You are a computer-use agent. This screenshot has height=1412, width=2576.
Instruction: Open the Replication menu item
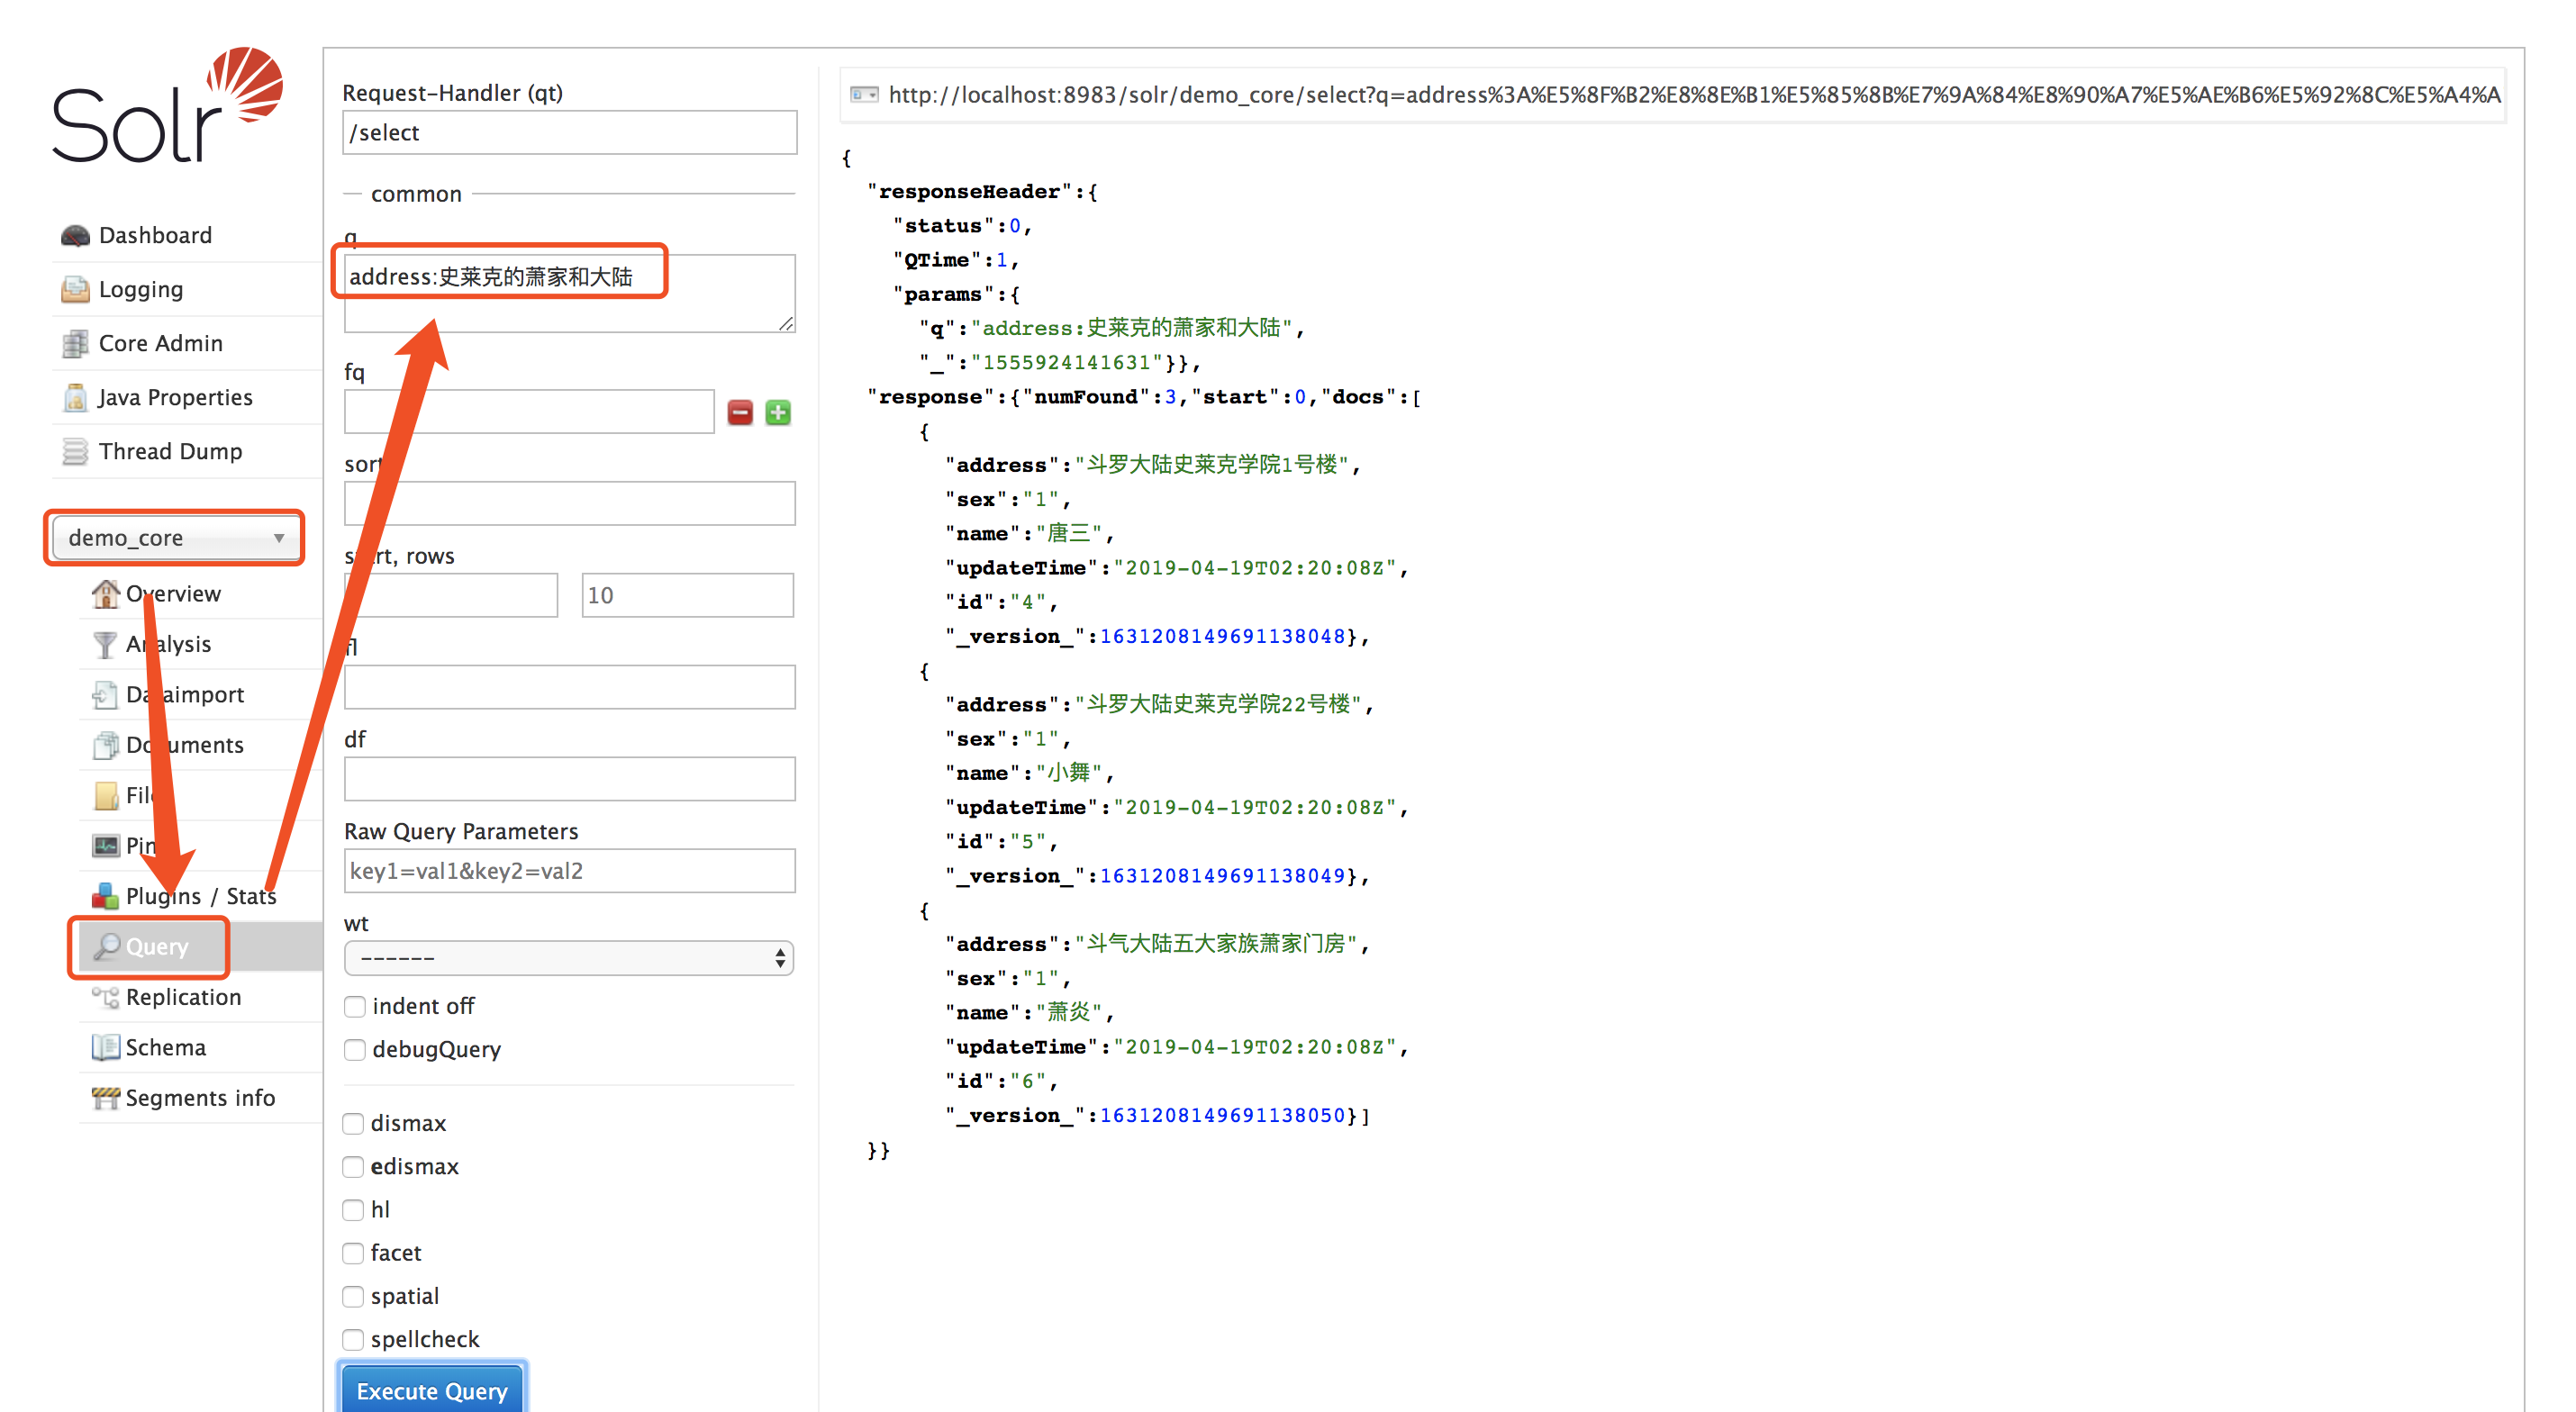click(183, 997)
